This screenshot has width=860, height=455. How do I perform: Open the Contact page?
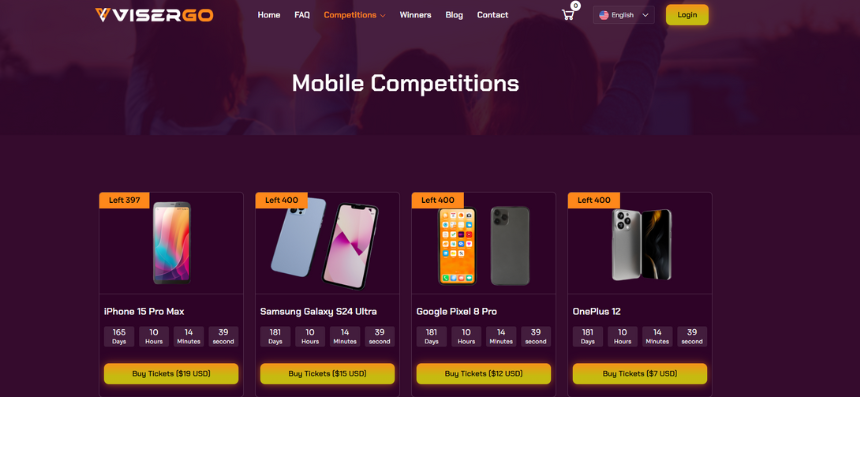[x=493, y=15]
